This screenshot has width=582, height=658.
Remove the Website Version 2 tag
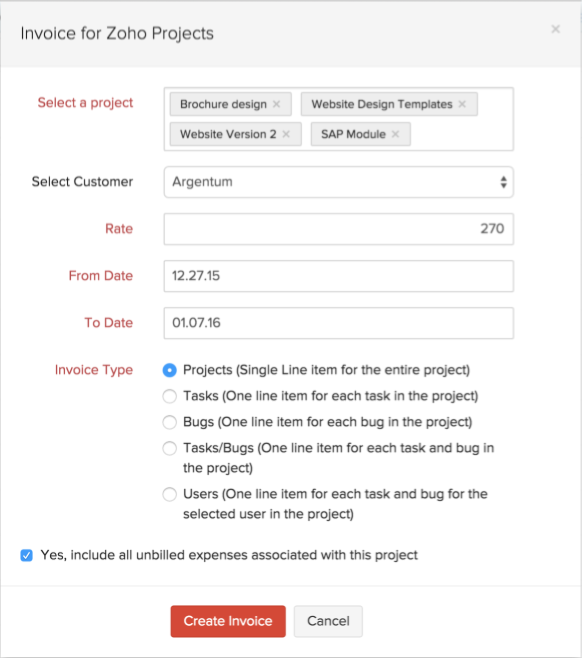pyautogui.click(x=286, y=134)
